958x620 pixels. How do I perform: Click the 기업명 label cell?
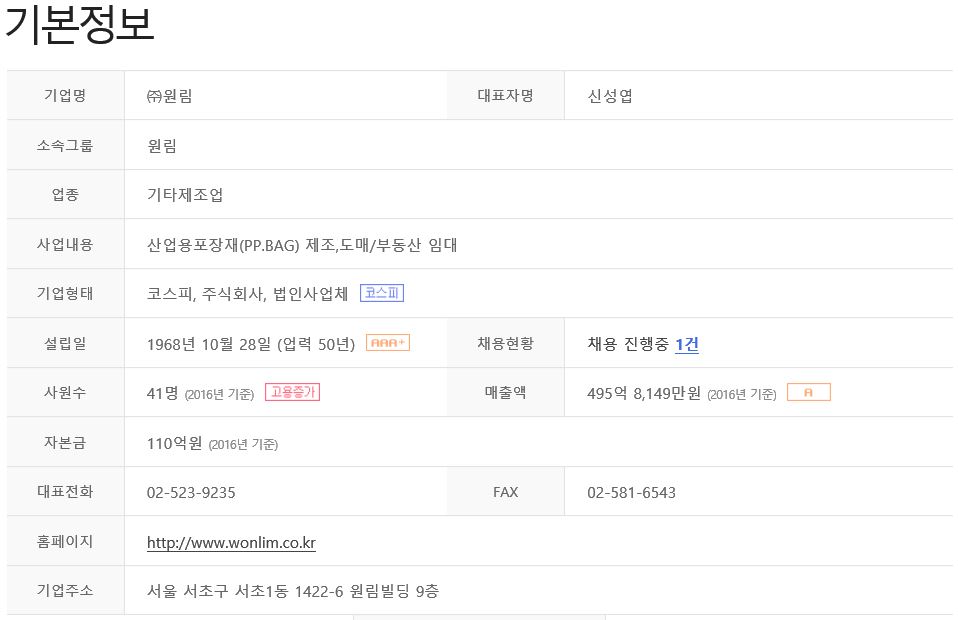[65, 95]
